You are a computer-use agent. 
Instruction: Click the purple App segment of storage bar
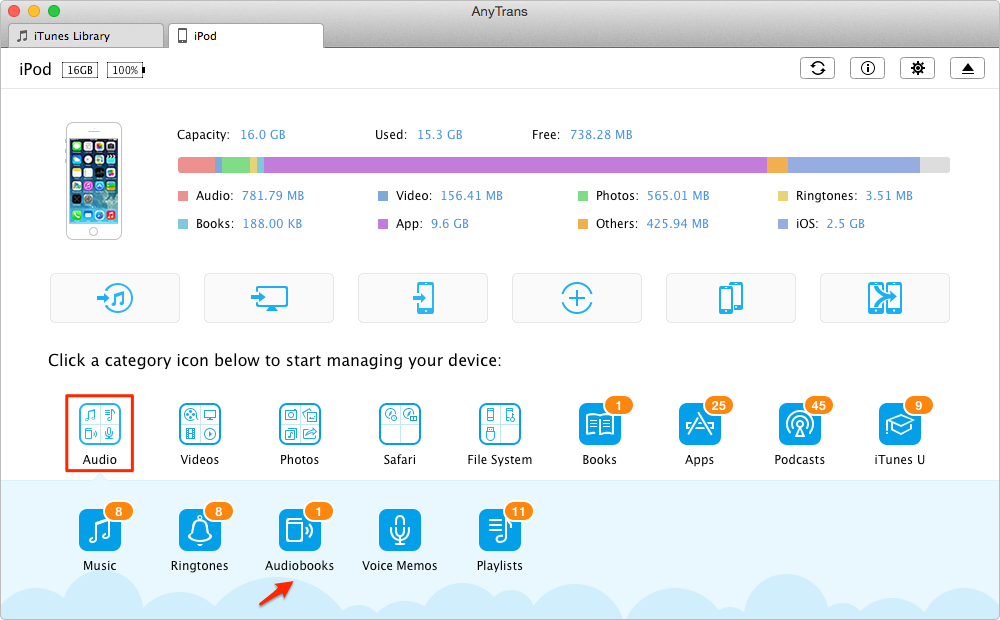point(515,165)
